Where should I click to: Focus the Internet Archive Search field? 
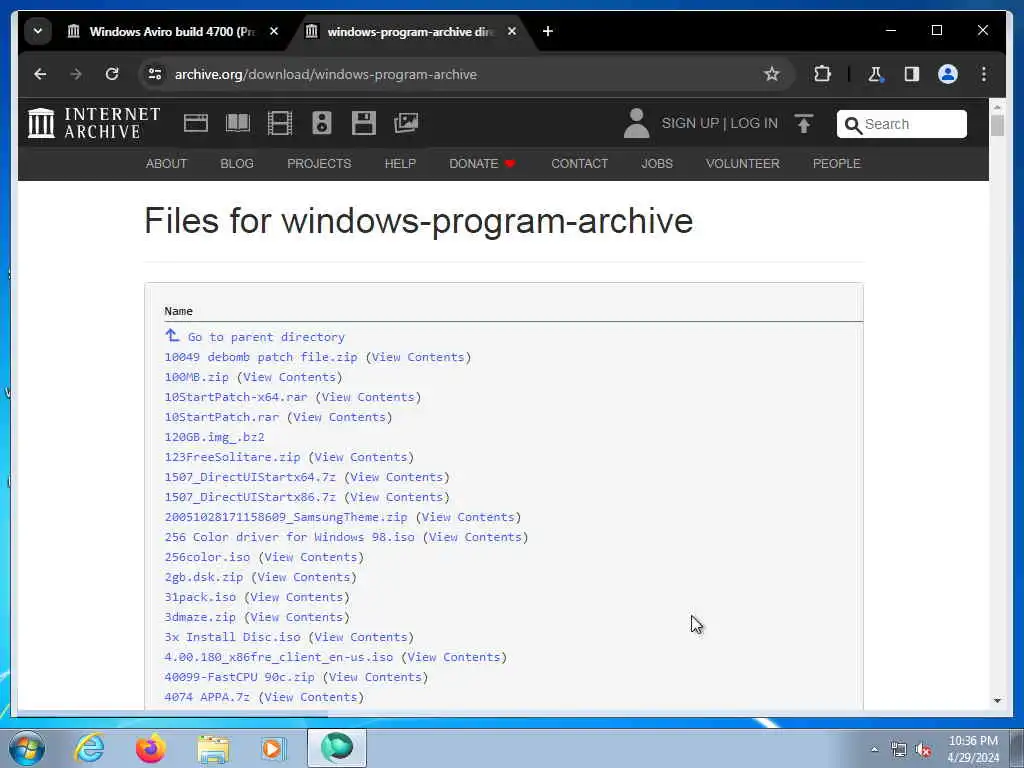coord(901,124)
